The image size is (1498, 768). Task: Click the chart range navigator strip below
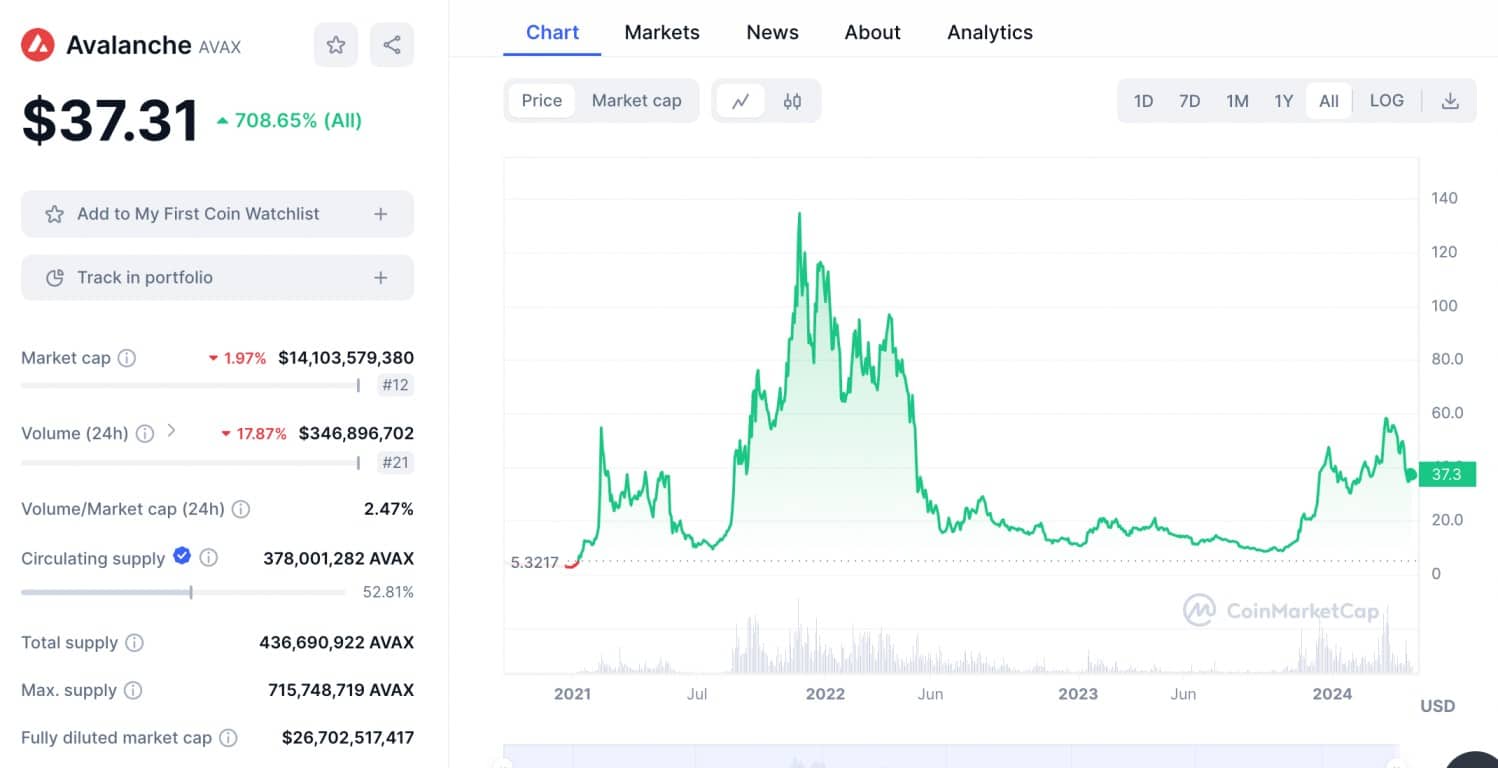tap(950, 756)
